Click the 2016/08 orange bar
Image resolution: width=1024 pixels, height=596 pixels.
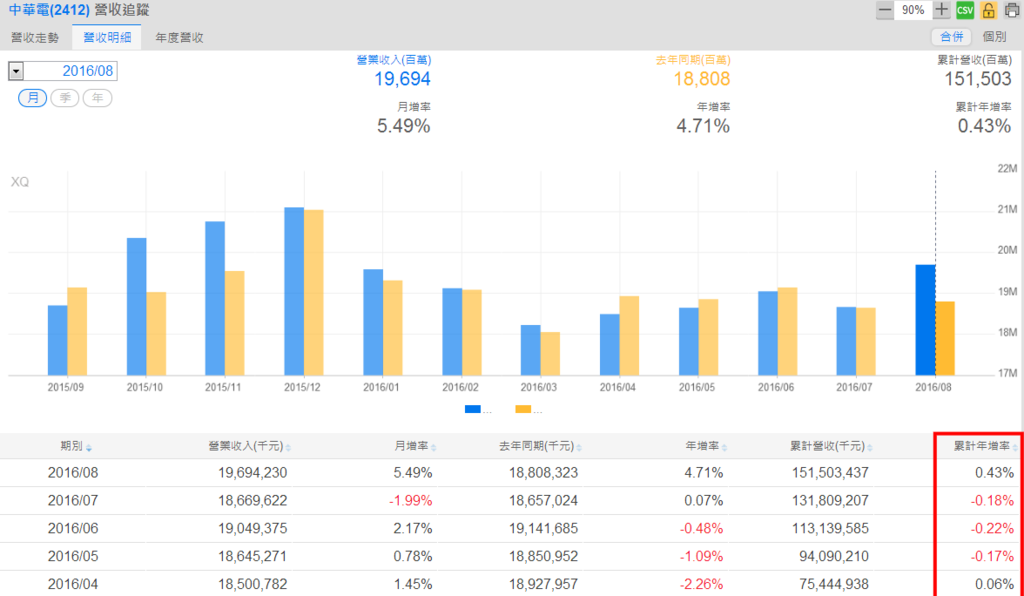tap(945, 338)
